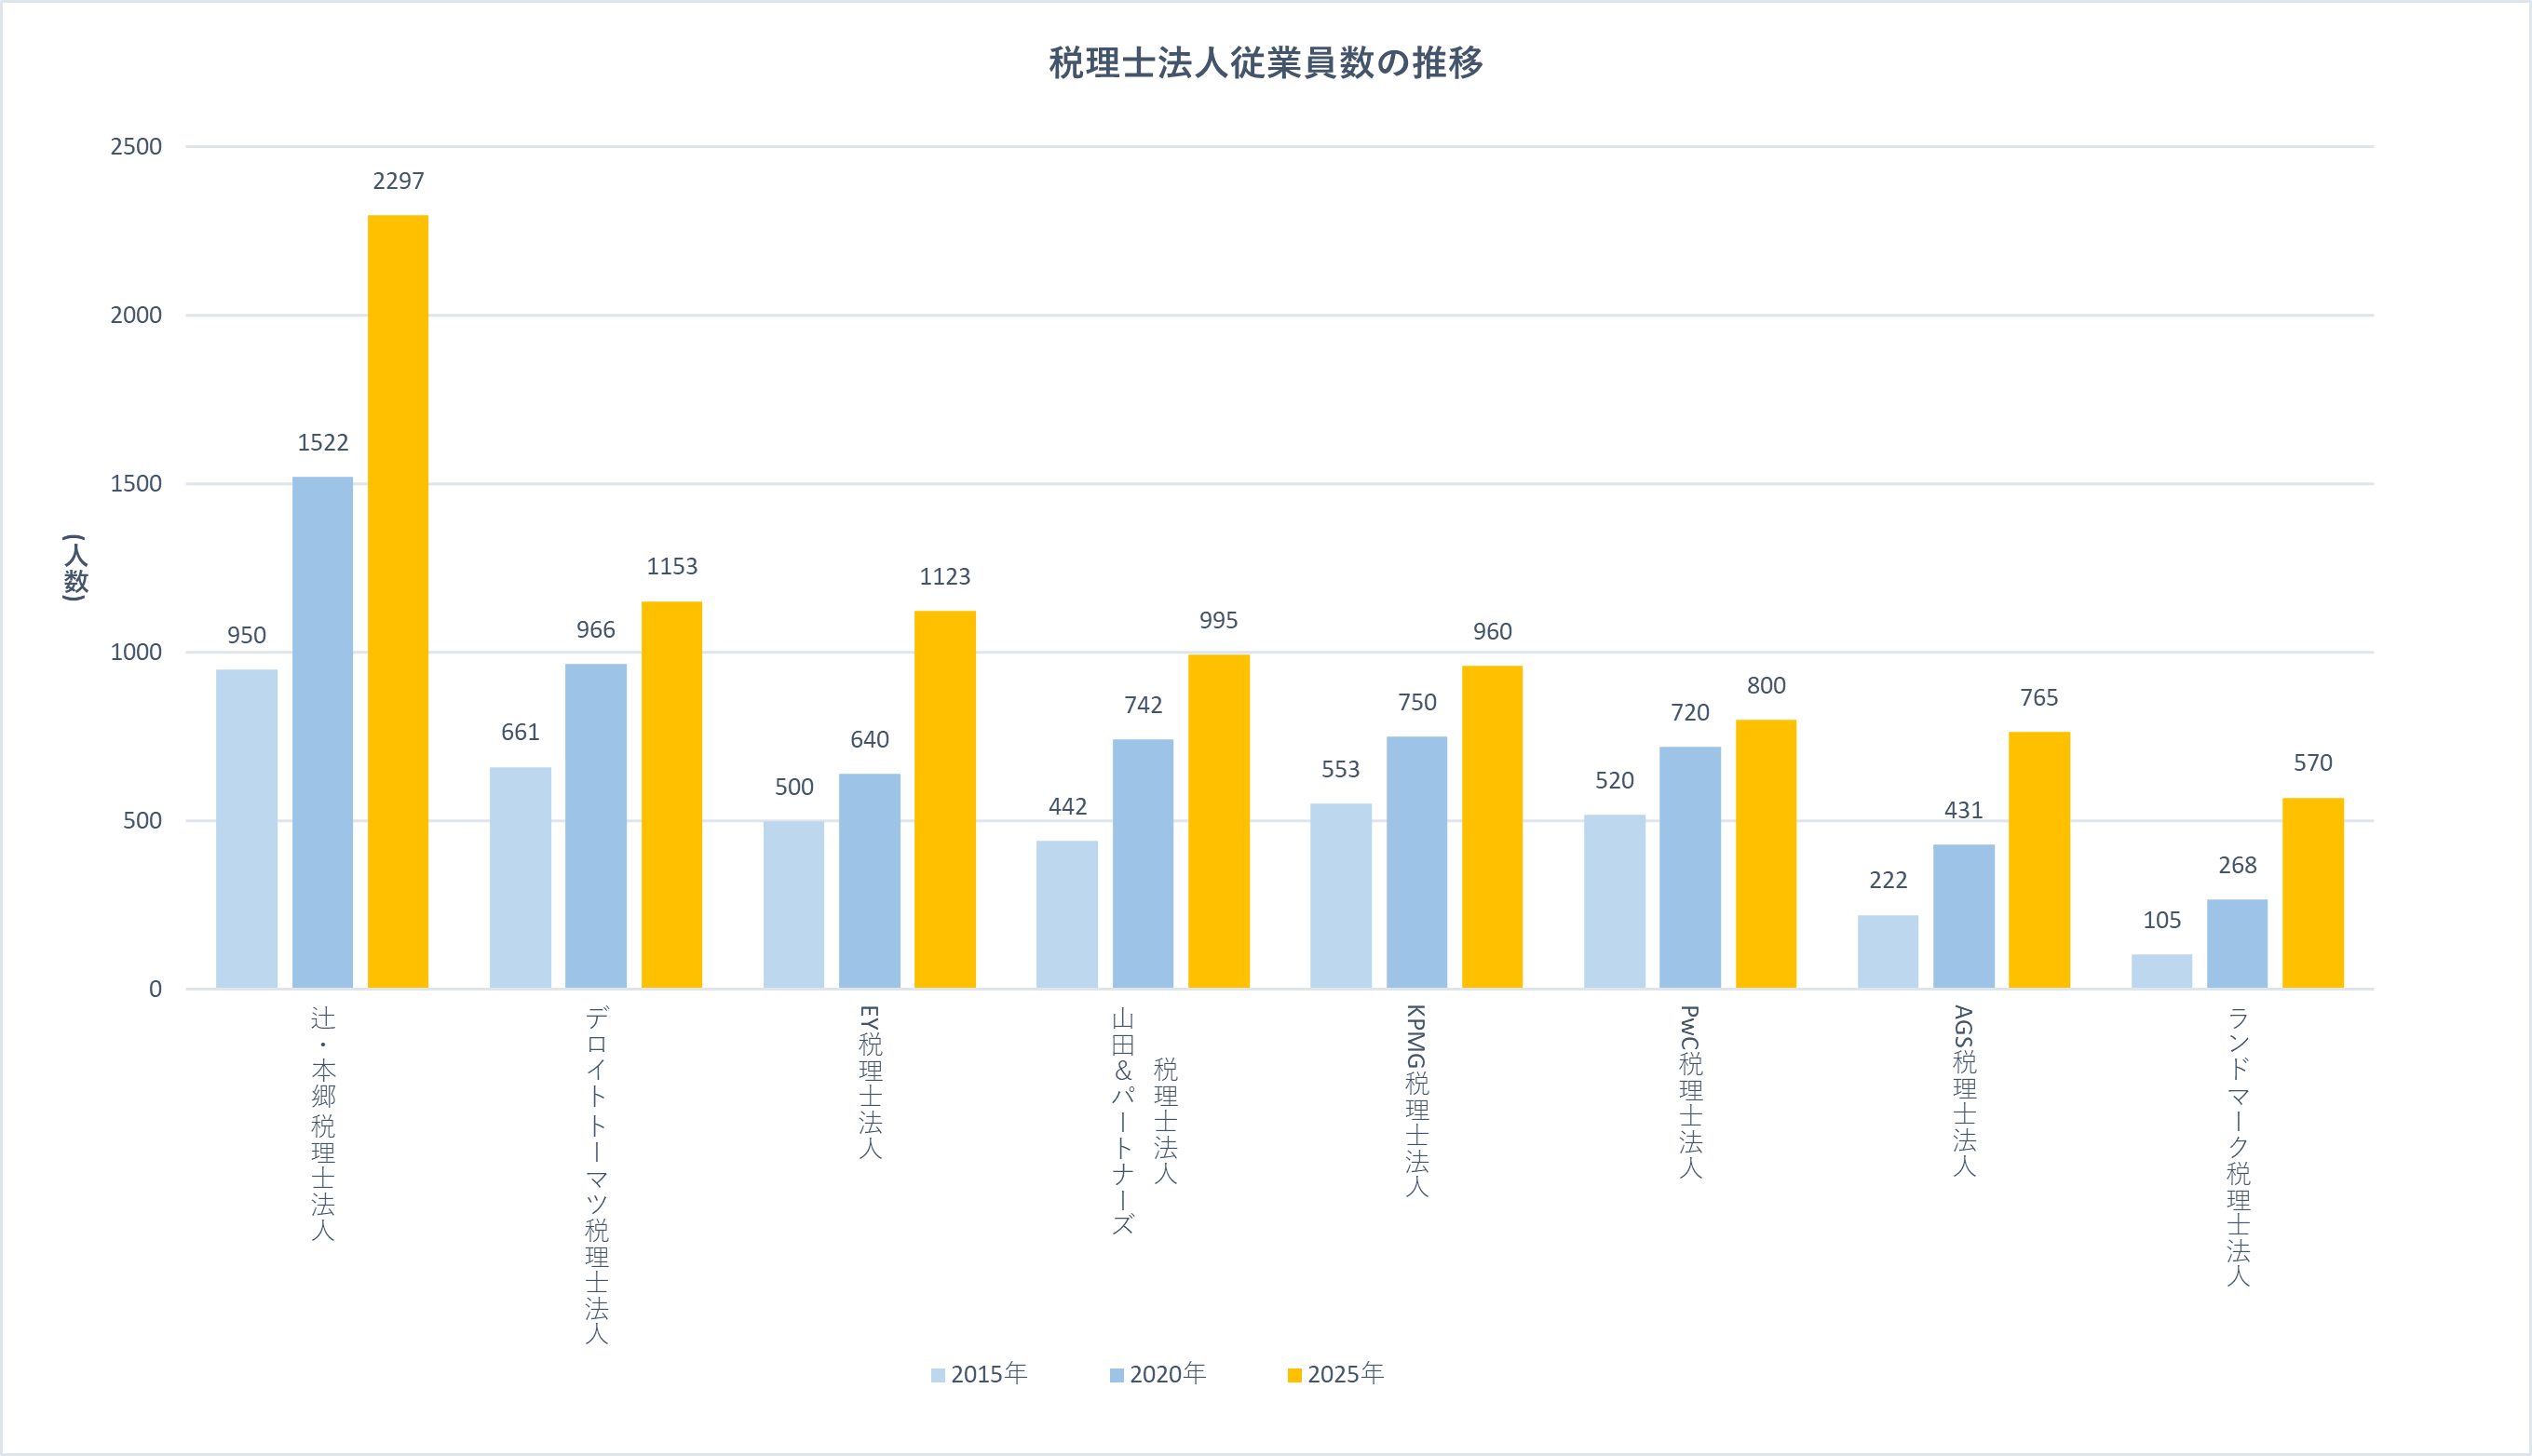Select the 2297 yellow bar for 辻・本郷
Image resolution: width=2532 pixels, height=1456 pixels.
[x=398, y=600]
